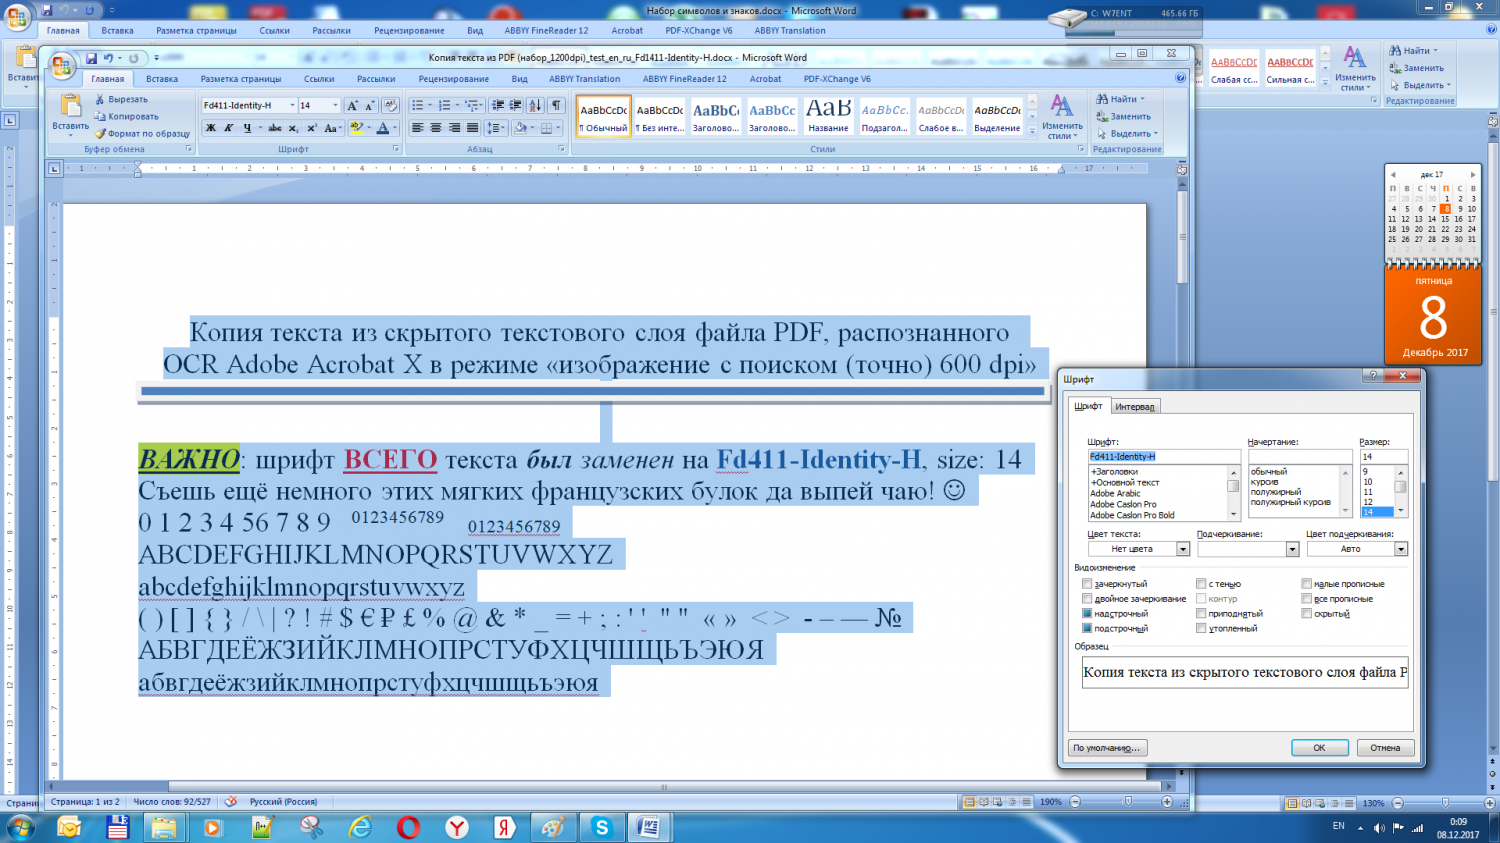
Task: Open Change Styles (Изменить стили) in the front window
Action: (x=1062, y=118)
